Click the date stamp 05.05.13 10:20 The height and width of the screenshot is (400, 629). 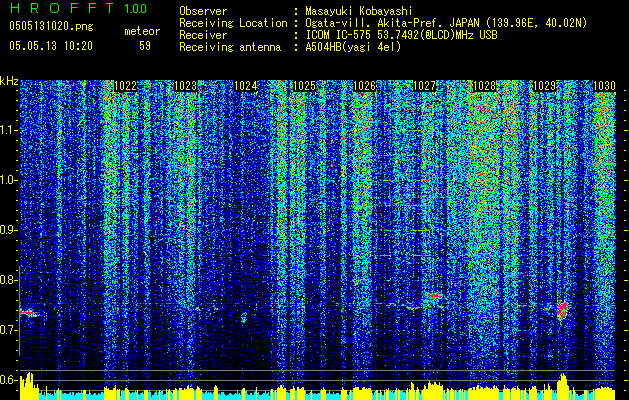(x=51, y=46)
